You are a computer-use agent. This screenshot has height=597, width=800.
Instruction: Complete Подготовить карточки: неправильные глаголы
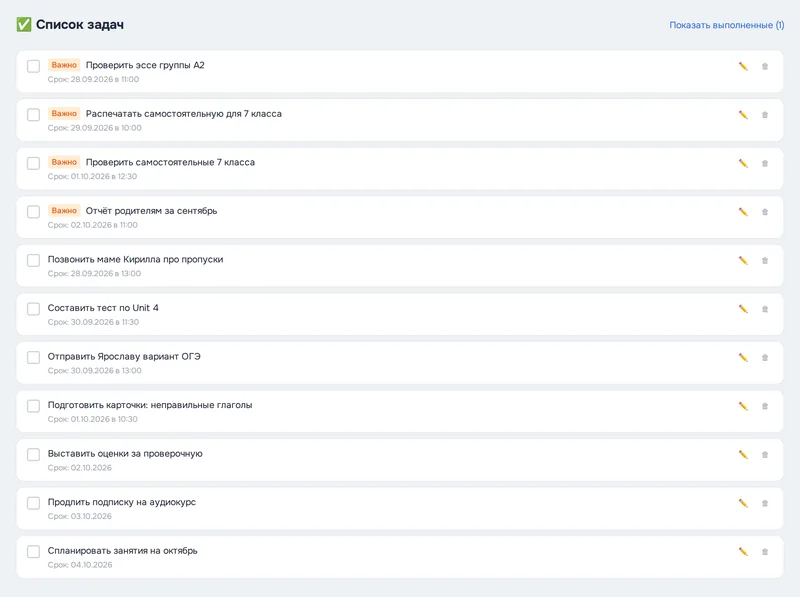click(x=33, y=406)
